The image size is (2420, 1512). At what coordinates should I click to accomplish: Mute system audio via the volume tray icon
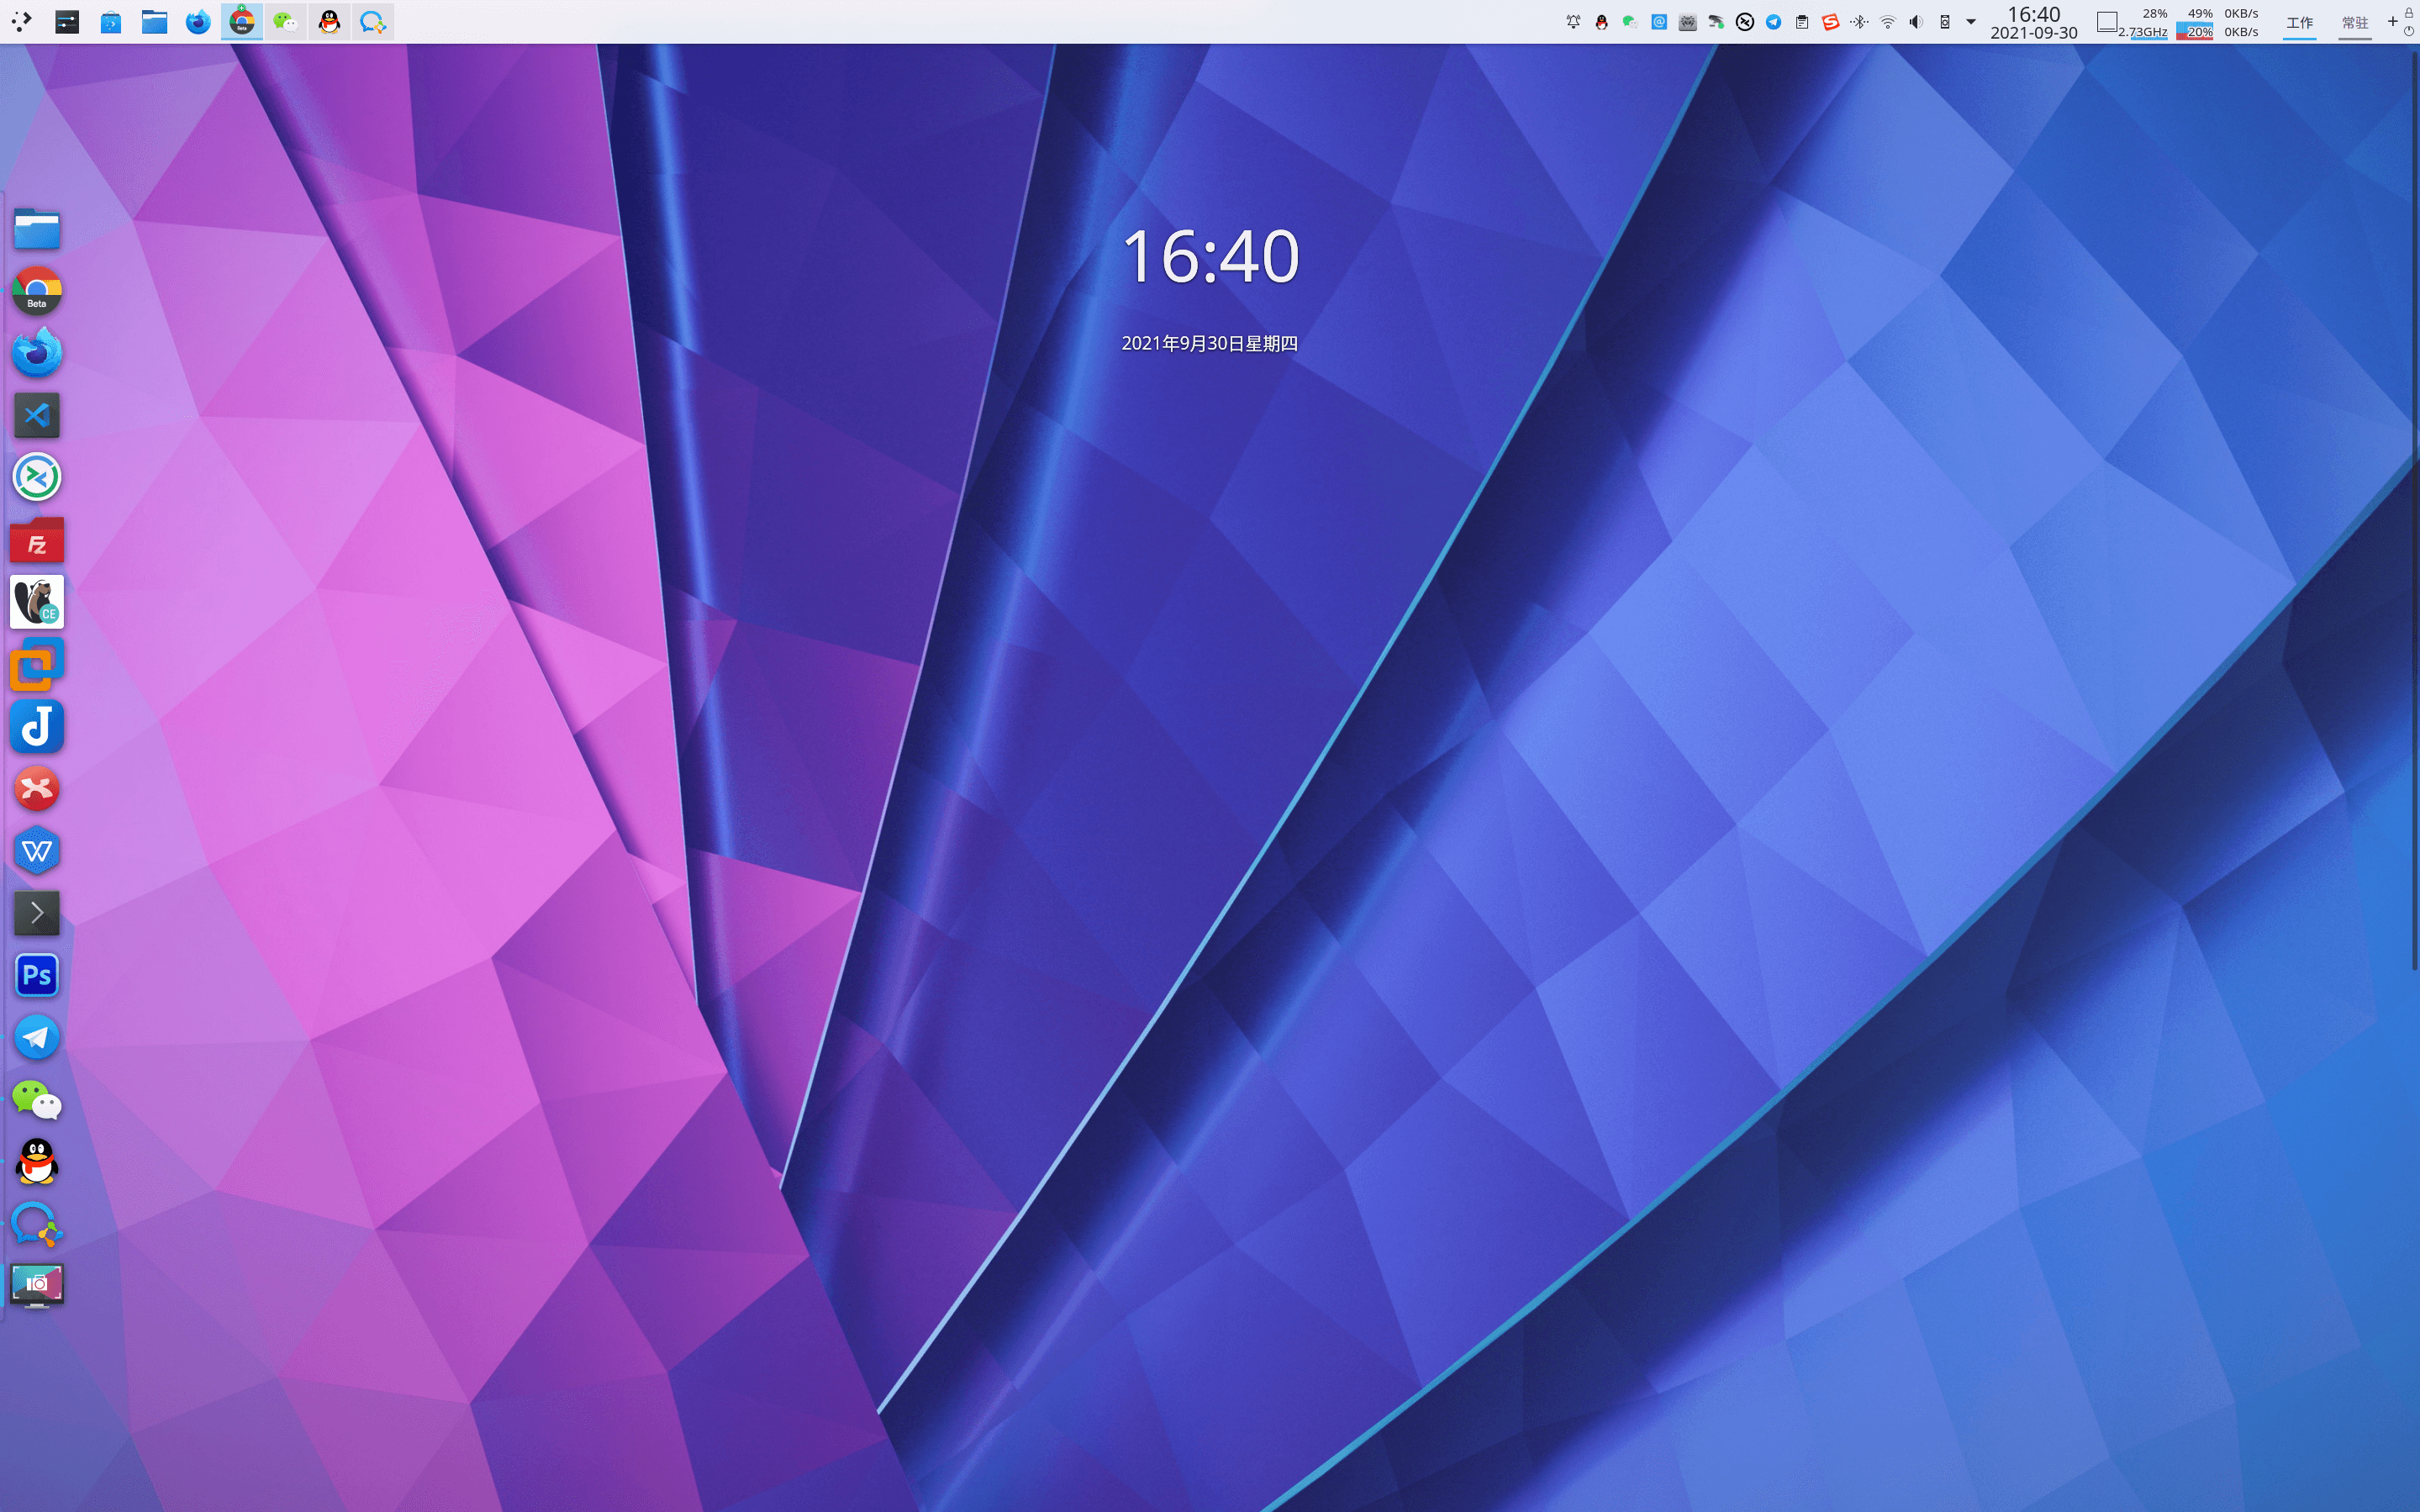[x=1914, y=21]
